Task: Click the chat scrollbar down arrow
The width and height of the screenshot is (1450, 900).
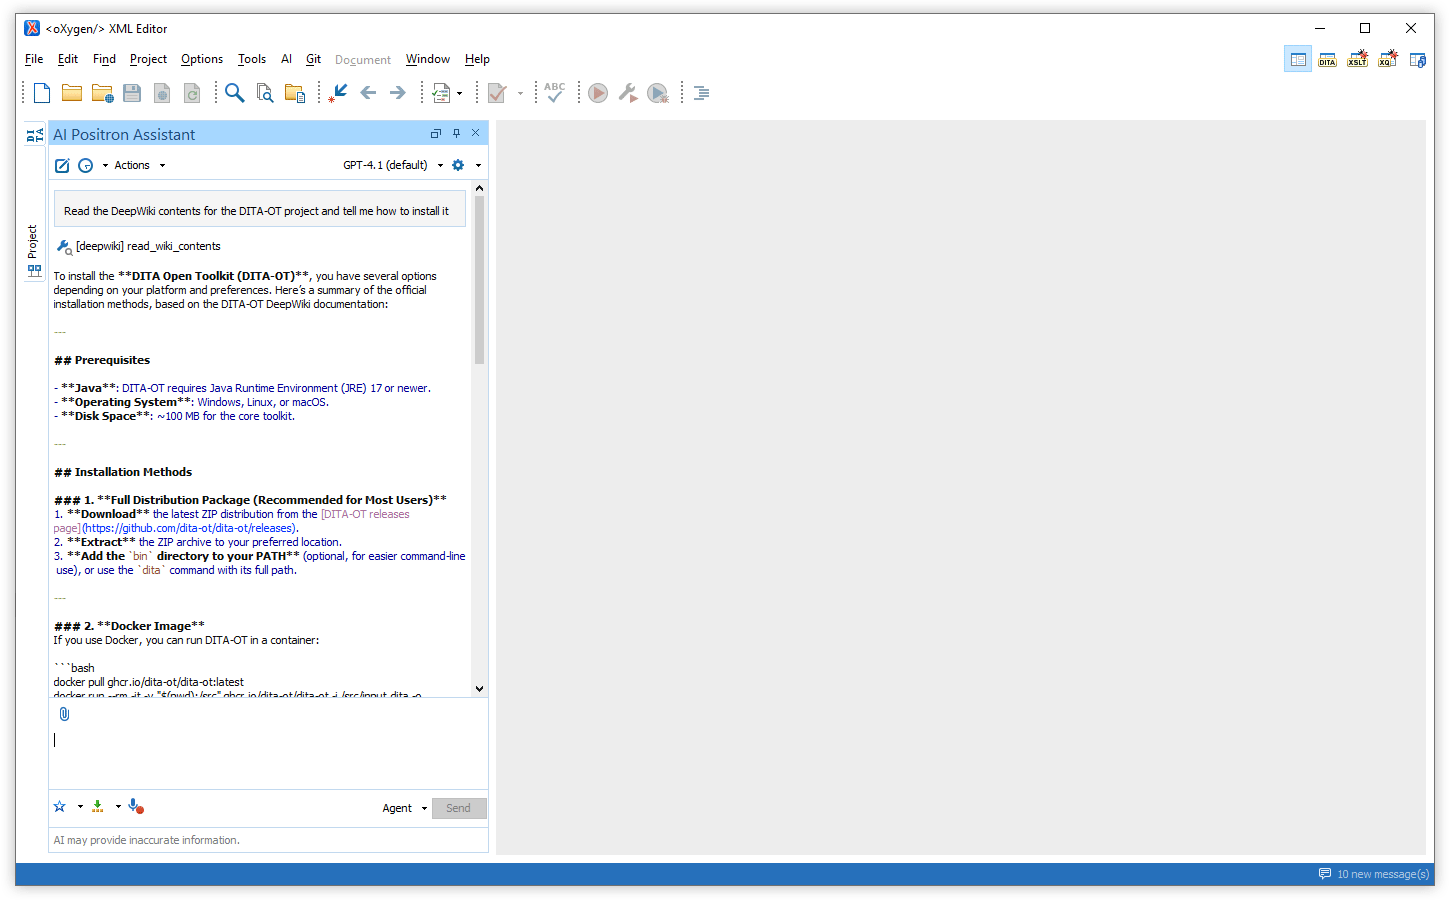Action: pos(479,688)
